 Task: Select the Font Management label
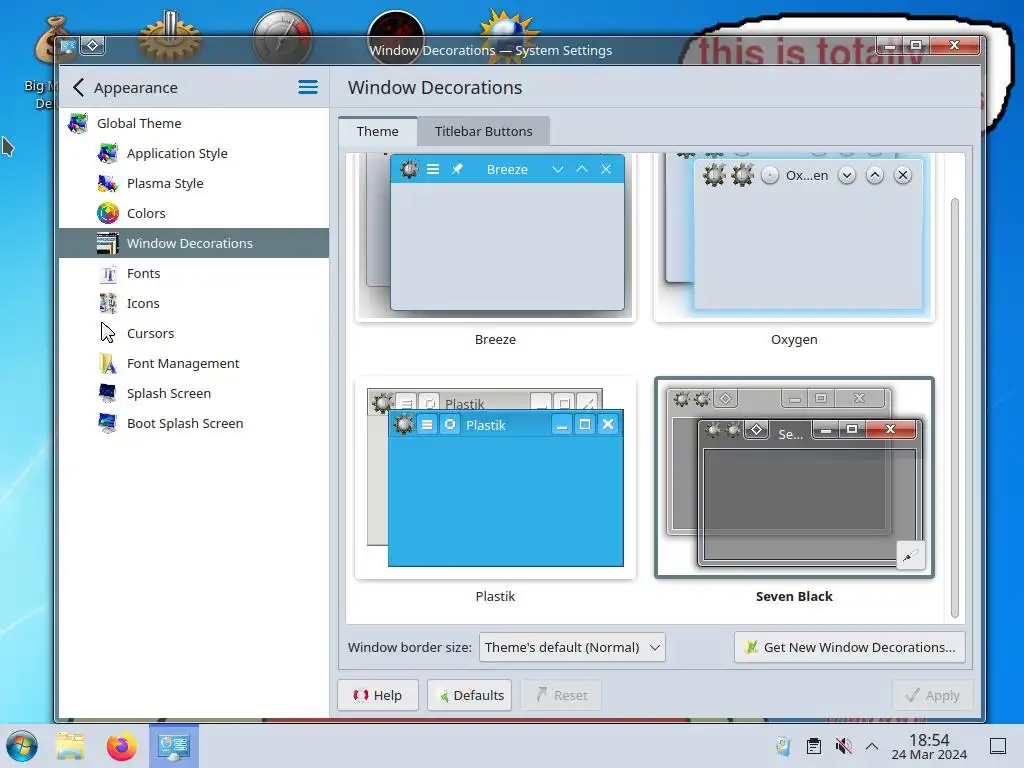[x=183, y=364]
